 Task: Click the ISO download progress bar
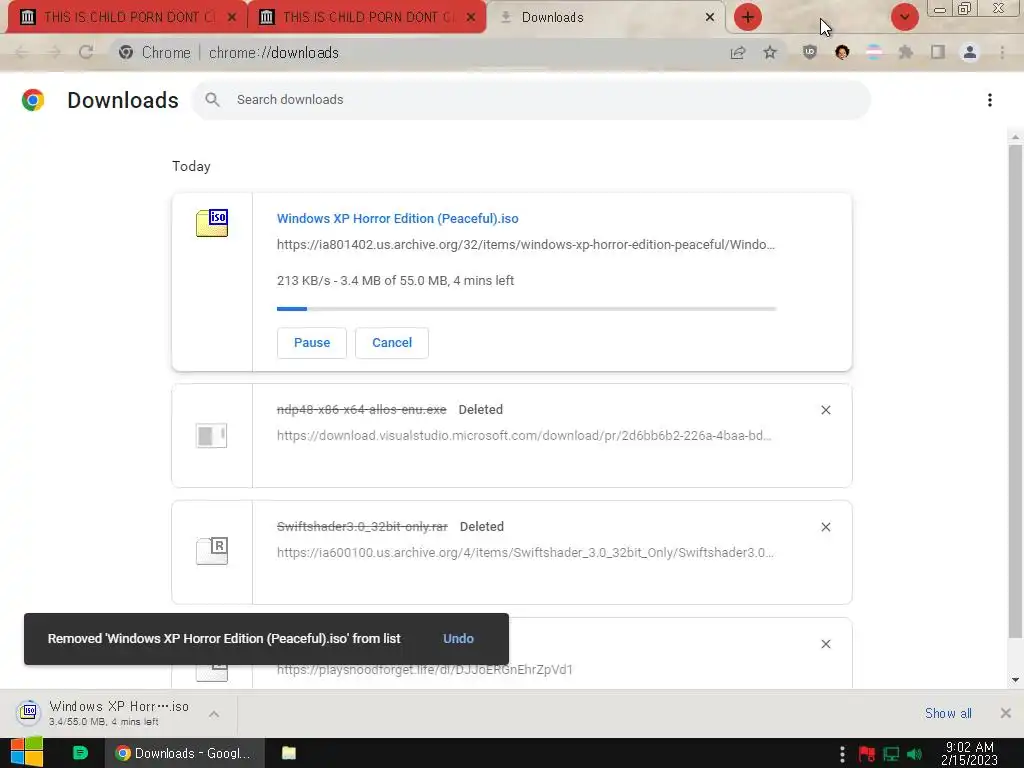click(x=526, y=308)
